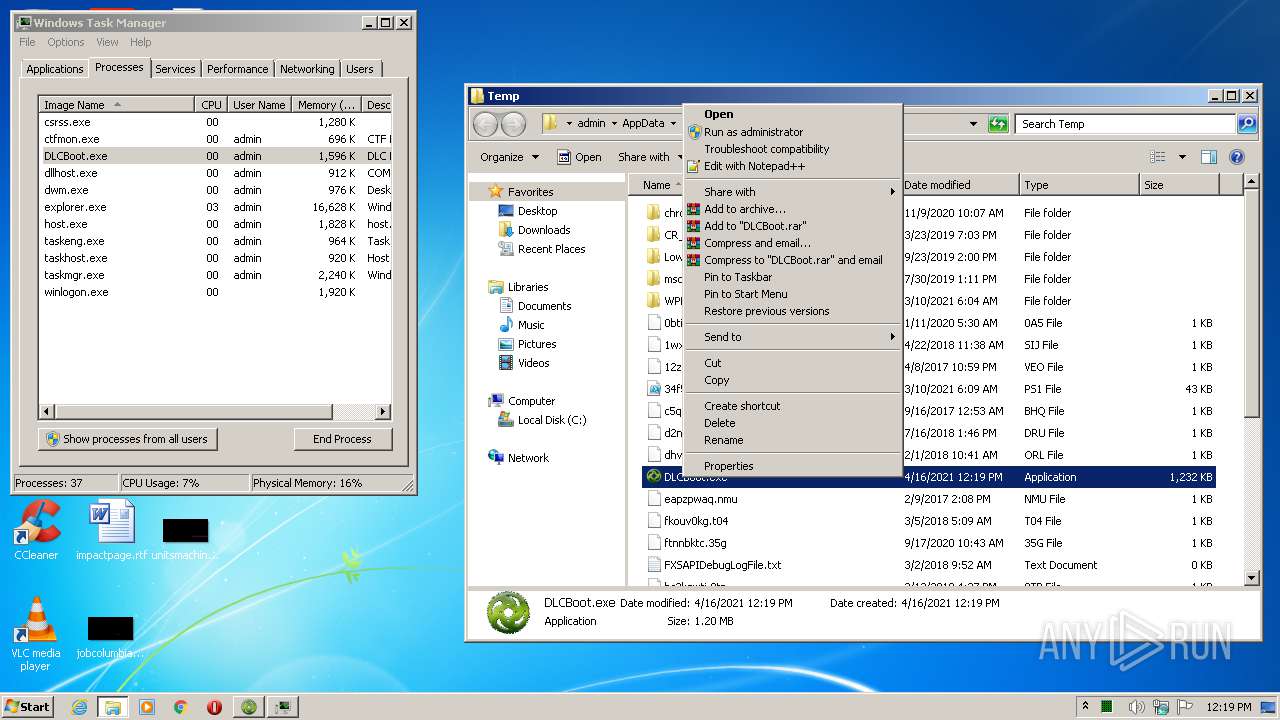Screen dimensions: 1280x720
Task: Select Downloads in Favorites
Action: pos(544,230)
